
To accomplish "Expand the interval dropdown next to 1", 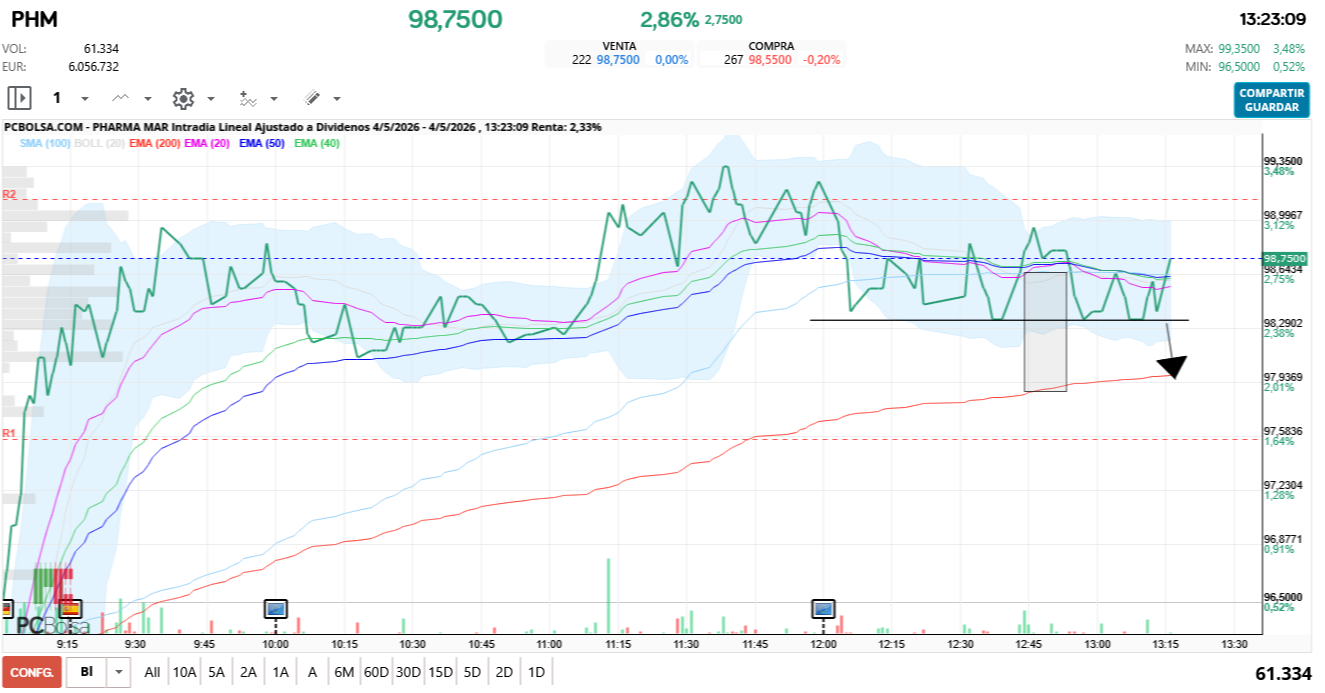I will pyautogui.click(x=85, y=99).
